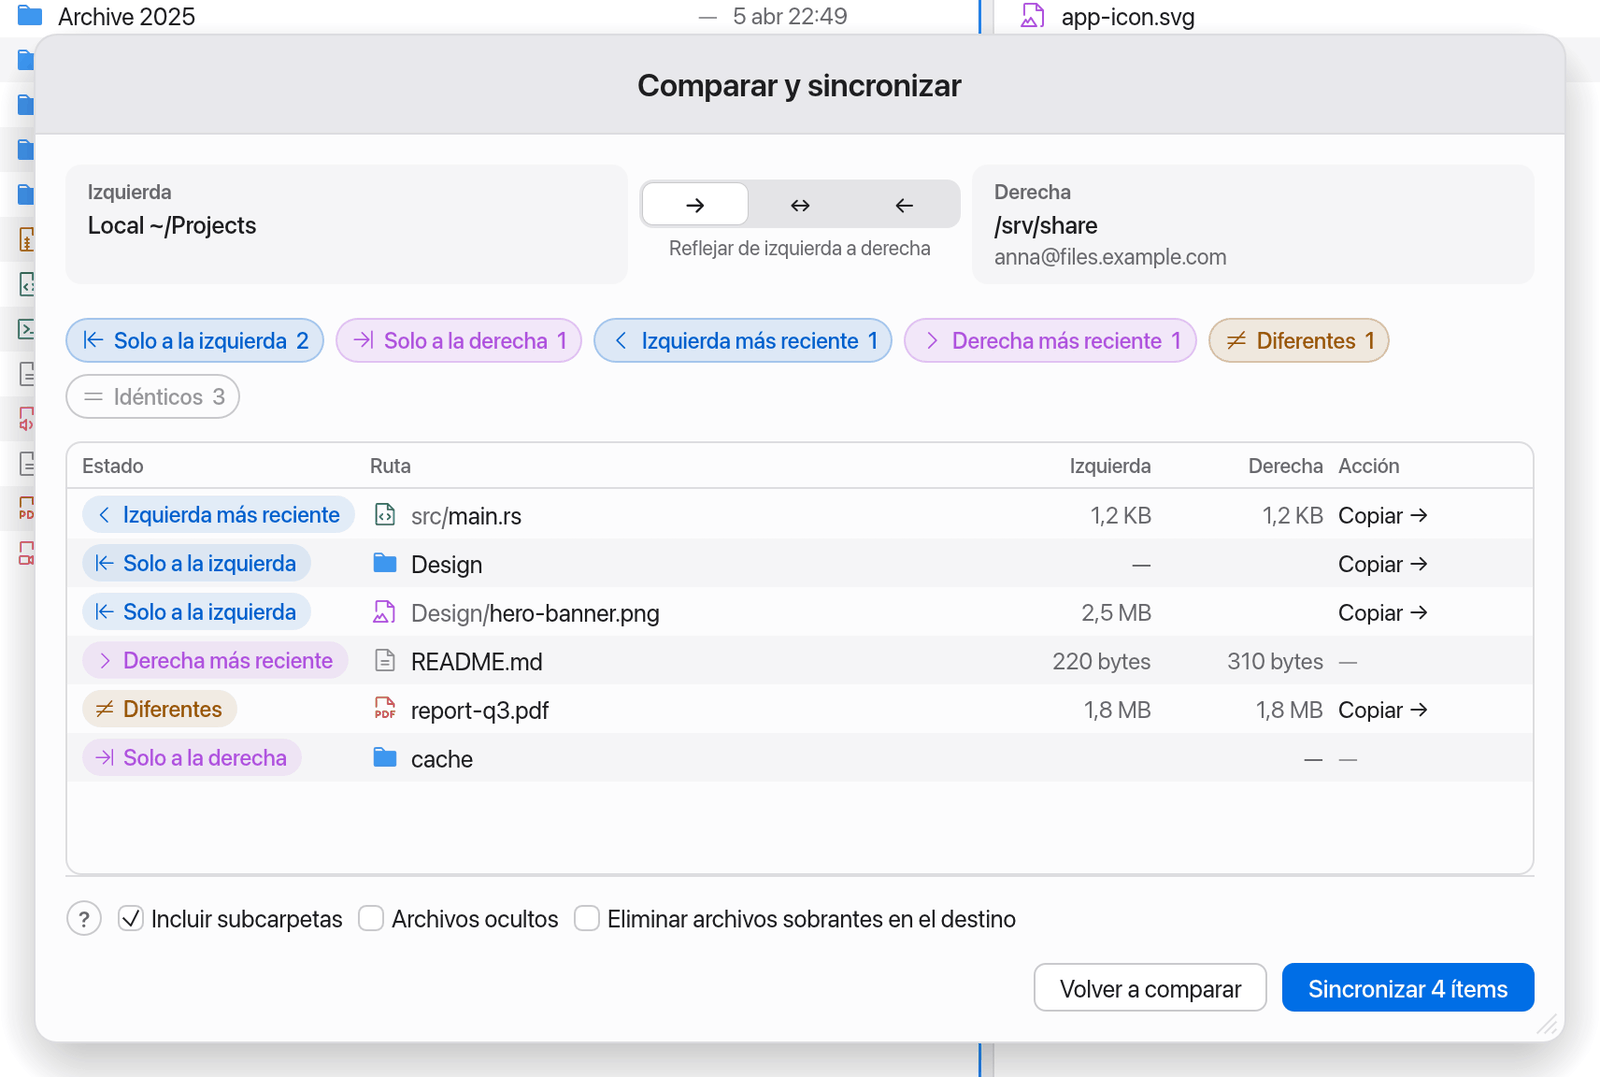
Task: Select mirror left-to-right arrow direction
Action: point(695,205)
